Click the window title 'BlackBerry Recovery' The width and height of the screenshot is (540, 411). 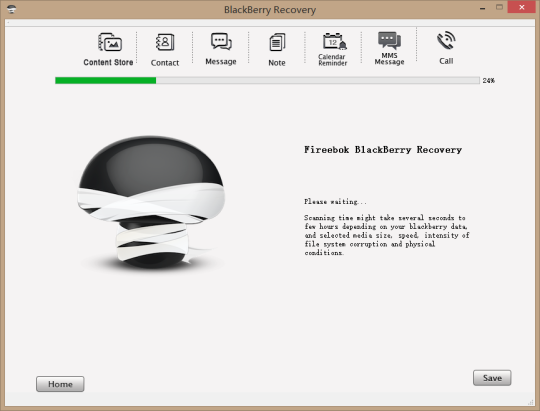click(270, 10)
